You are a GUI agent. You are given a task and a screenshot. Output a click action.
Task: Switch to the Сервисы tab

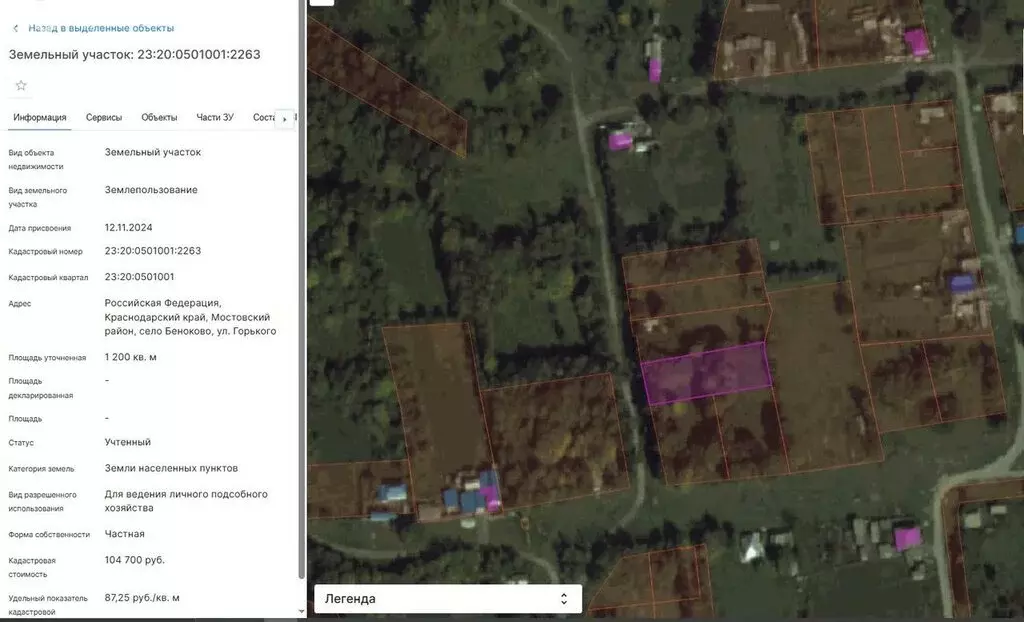click(x=104, y=118)
